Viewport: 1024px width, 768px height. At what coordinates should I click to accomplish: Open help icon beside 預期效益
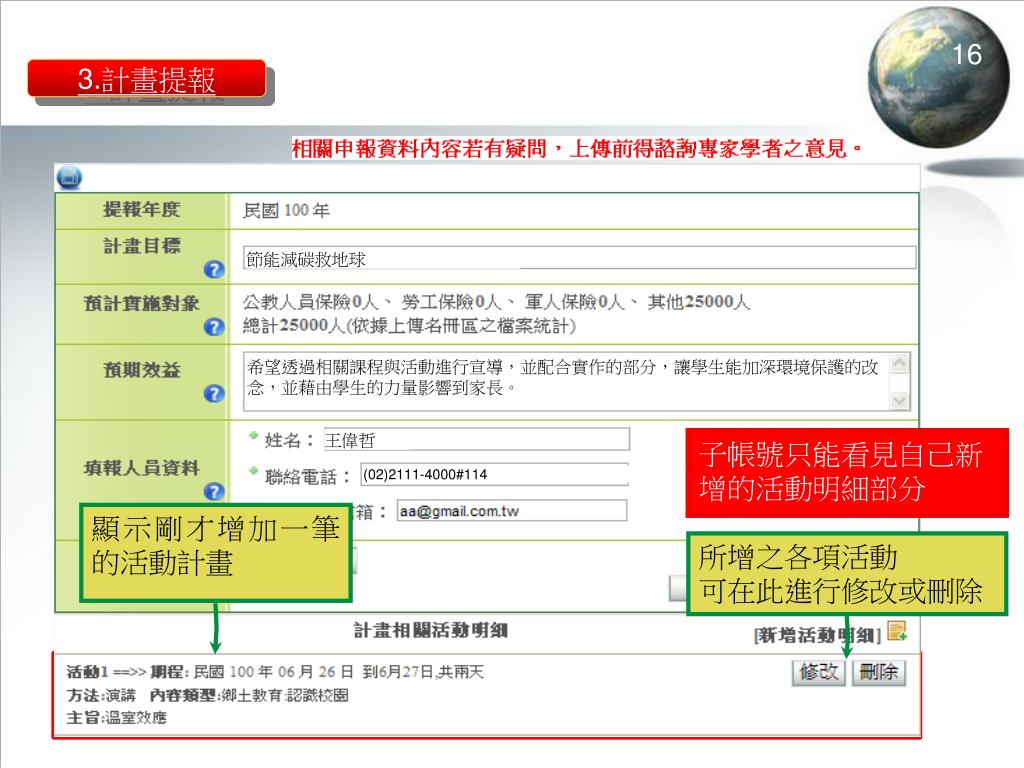(214, 393)
